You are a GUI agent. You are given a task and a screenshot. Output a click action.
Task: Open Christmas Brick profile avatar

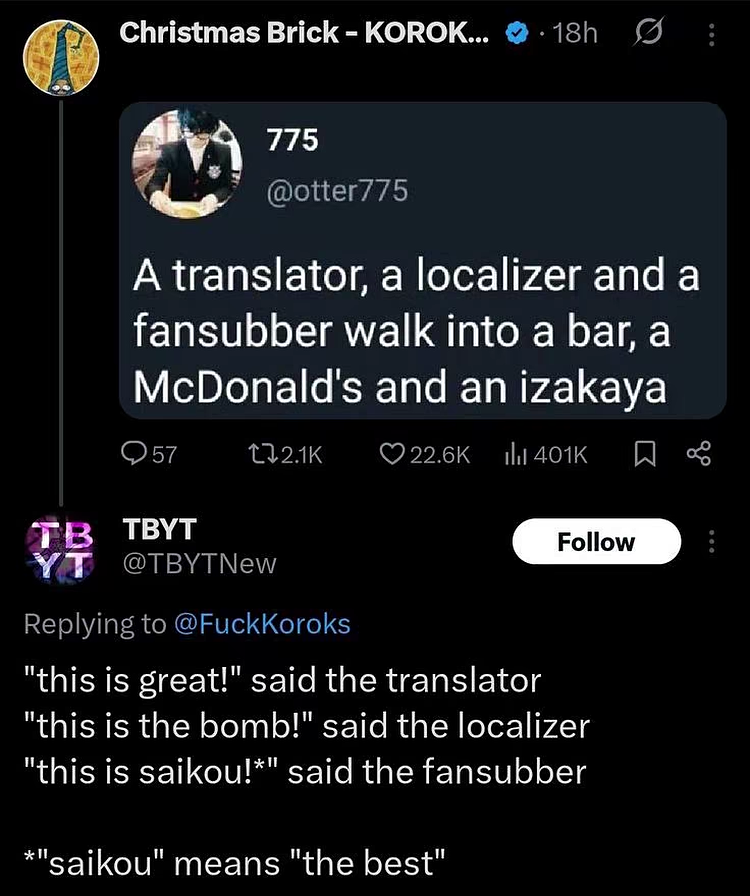point(60,56)
